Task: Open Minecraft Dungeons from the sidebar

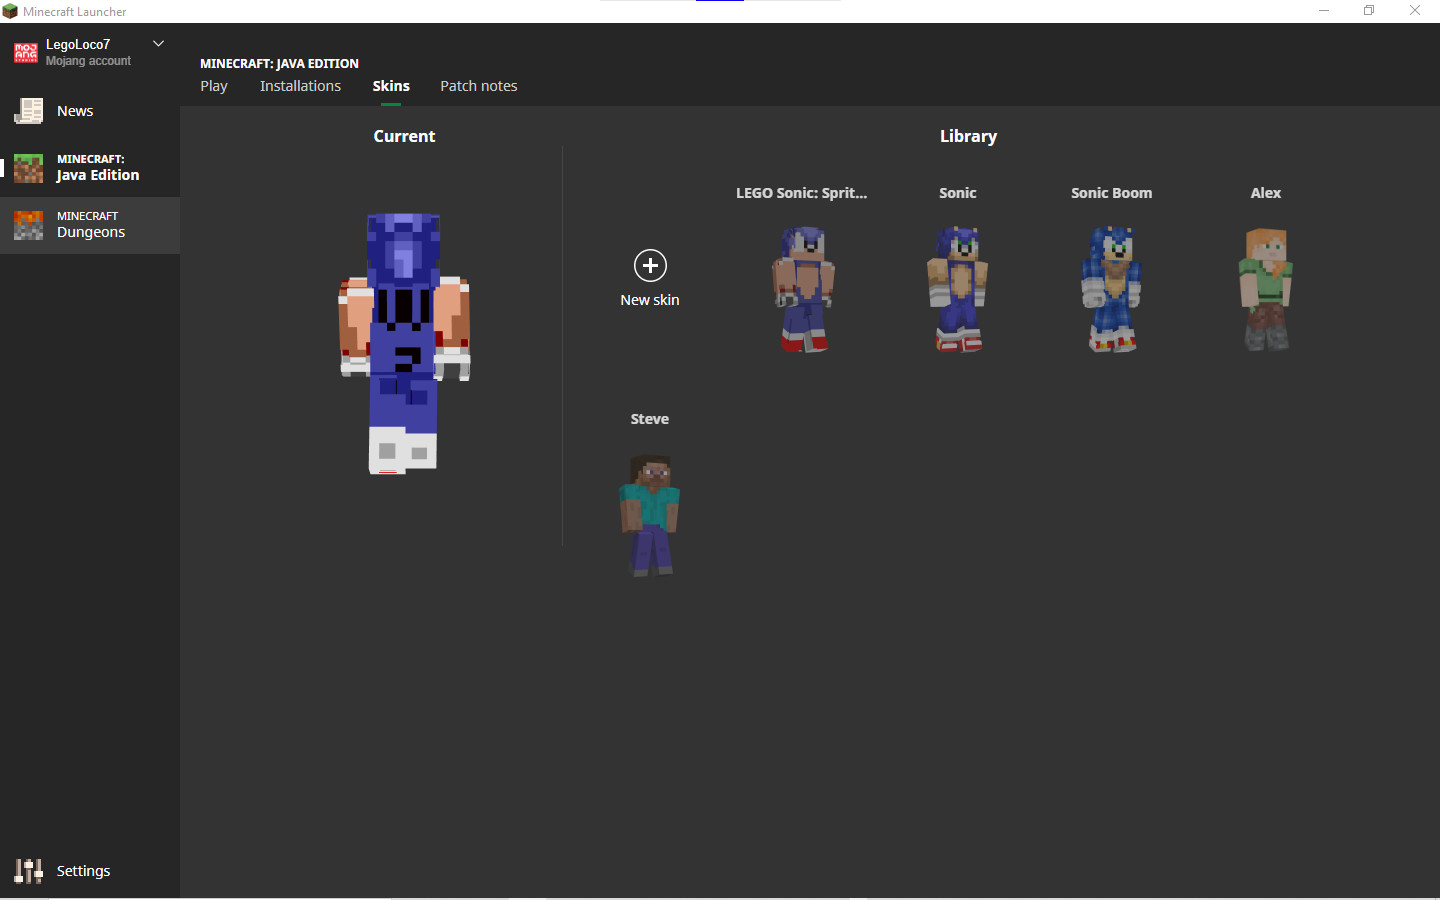Action: click(90, 224)
